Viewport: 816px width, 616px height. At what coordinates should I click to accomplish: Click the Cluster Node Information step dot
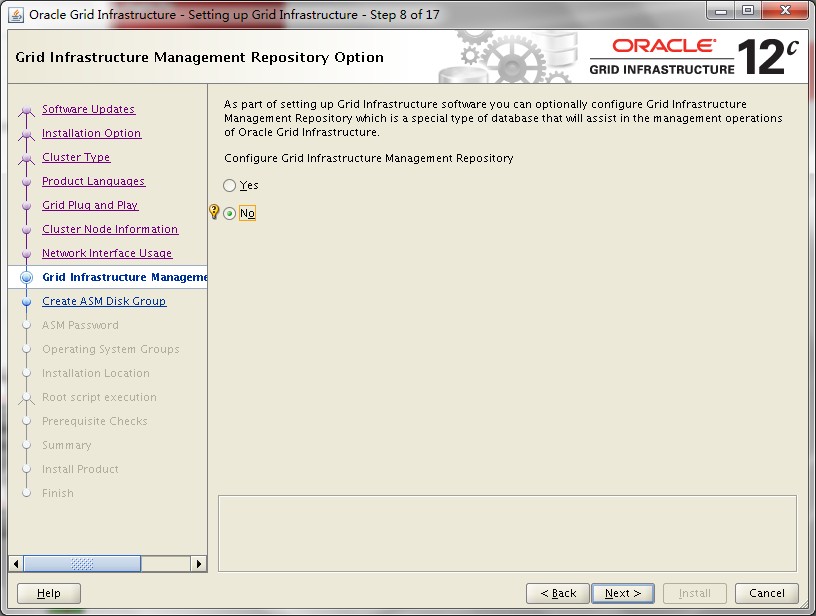(27, 229)
